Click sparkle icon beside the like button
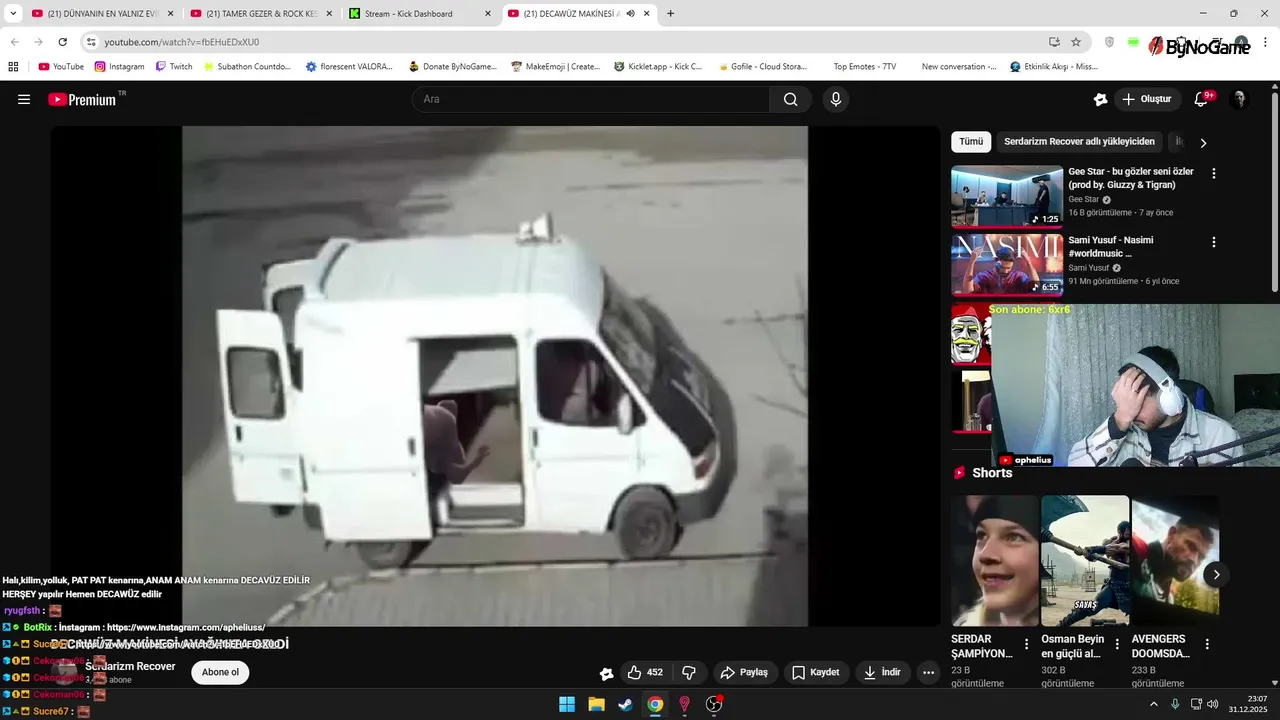Viewport: 1280px width, 720px height. (606, 673)
